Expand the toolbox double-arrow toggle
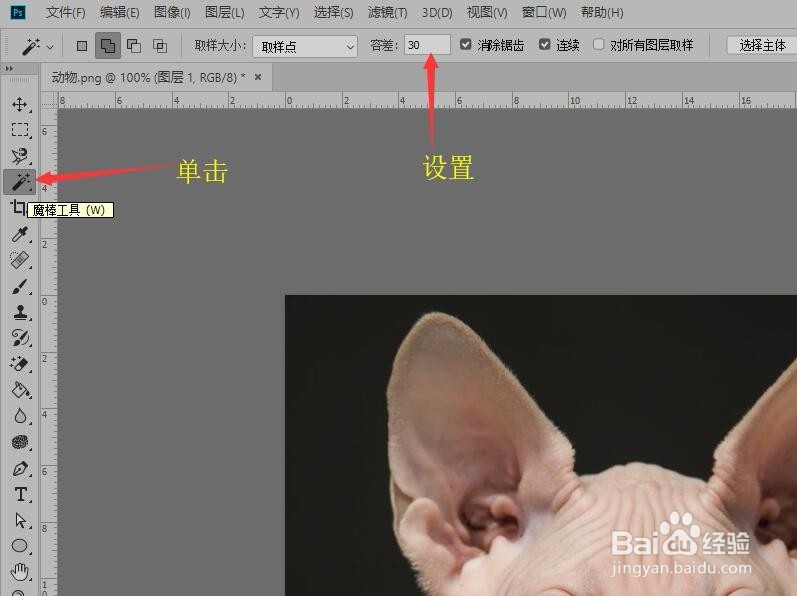 [x=9, y=69]
